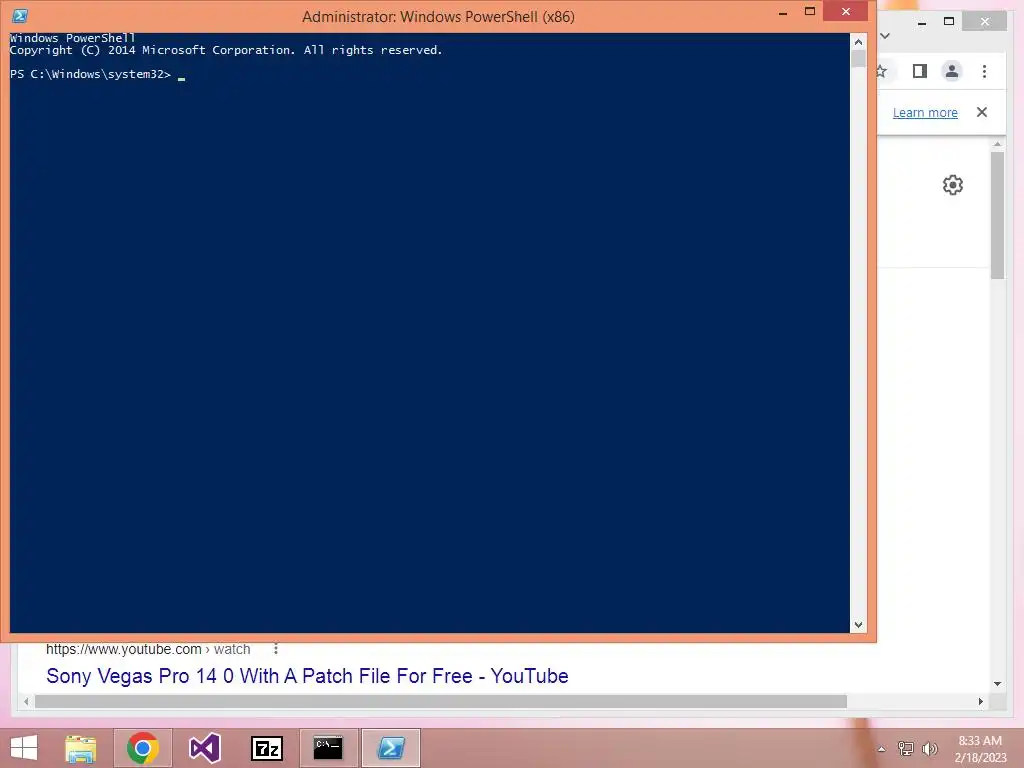
Task: Open the taskbar clock showing 8:33 AM
Action: coord(980,748)
